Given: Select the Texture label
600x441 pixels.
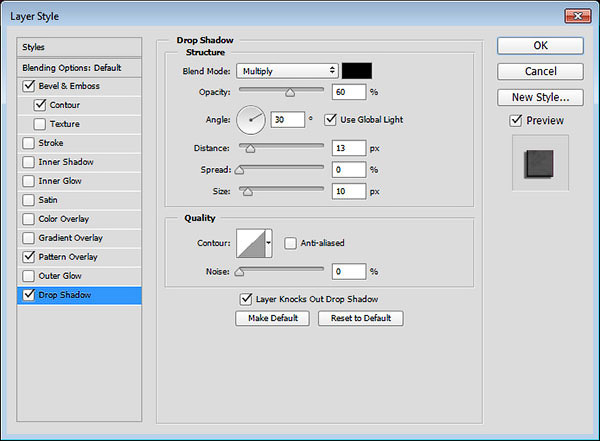Looking at the screenshot, I should point(65,124).
